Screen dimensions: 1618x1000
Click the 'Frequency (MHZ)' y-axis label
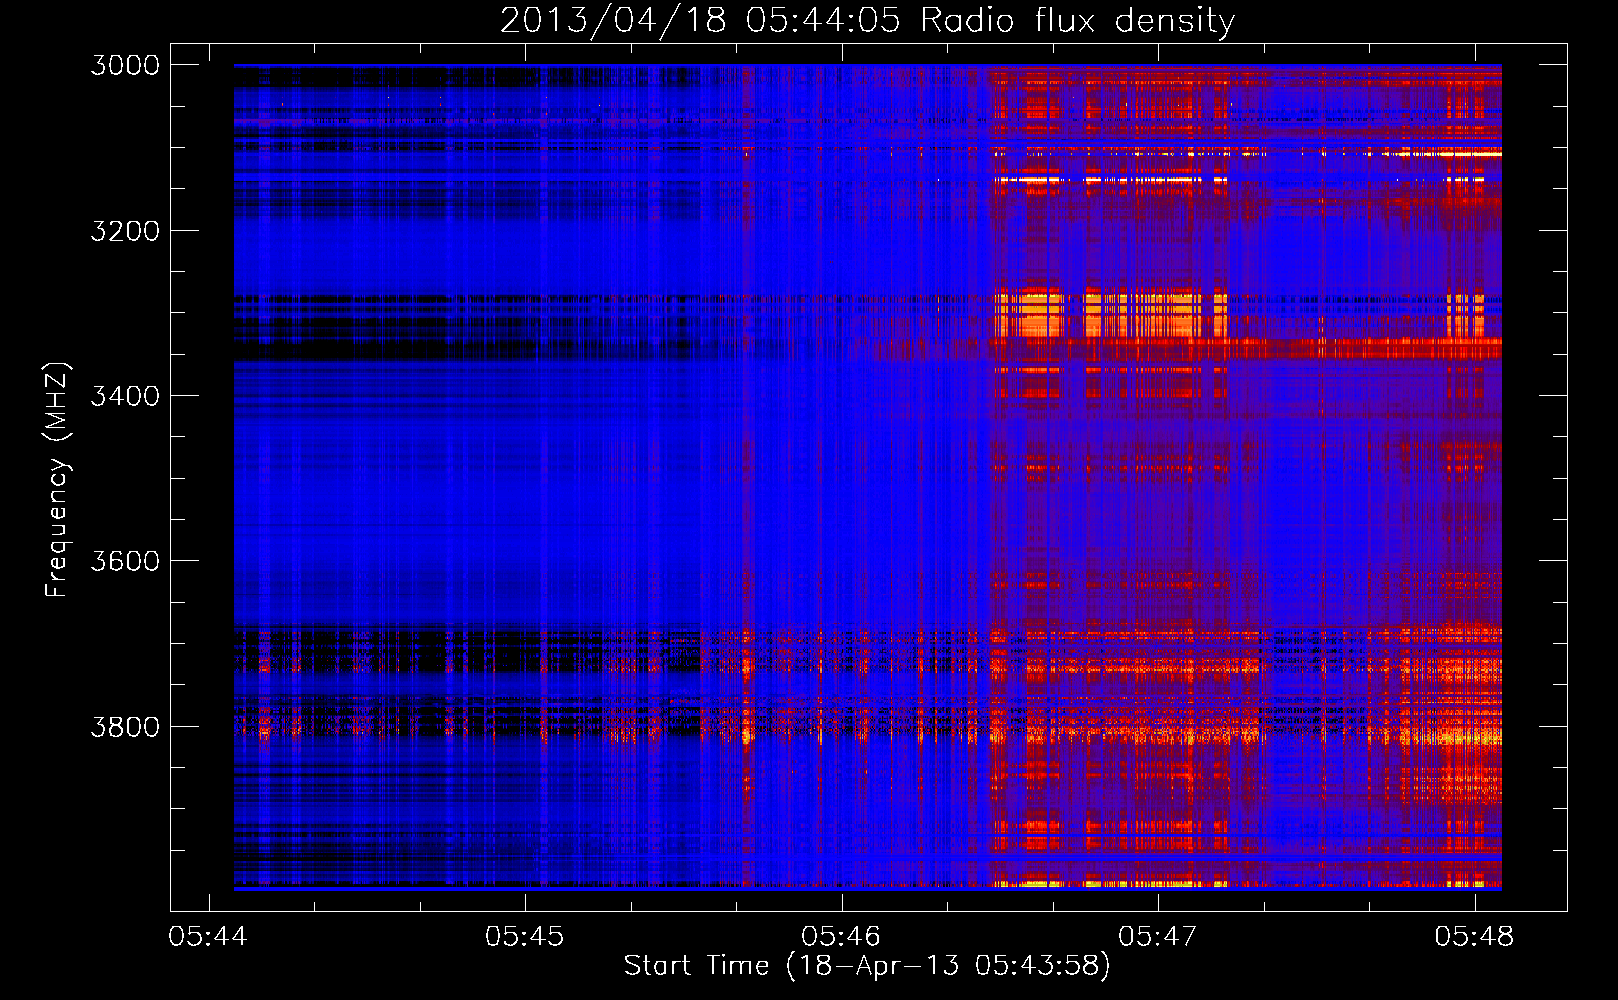tap(57, 480)
